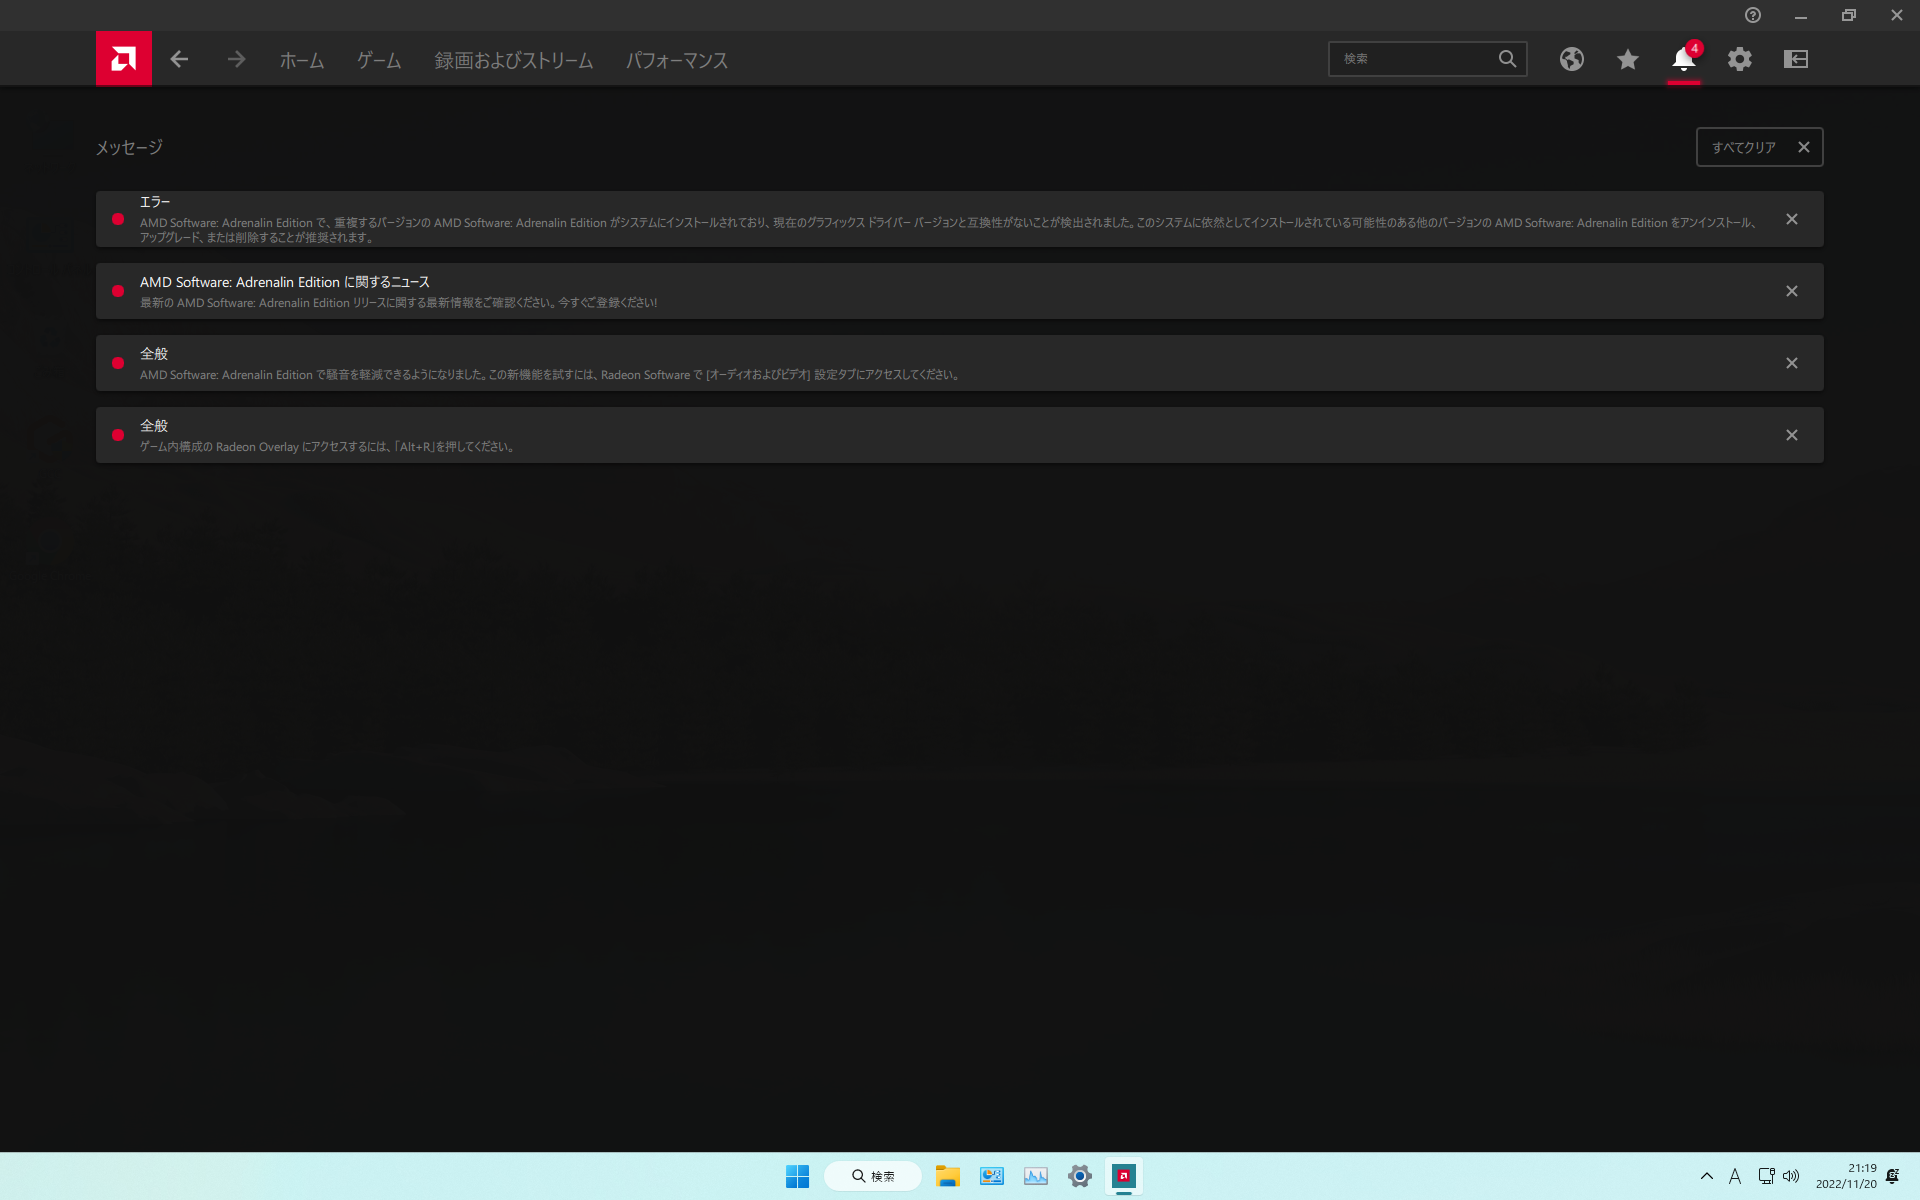1920x1200 pixels.
Task: Click the AMD Software taskbar icon
Action: click(x=1123, y=1176)
